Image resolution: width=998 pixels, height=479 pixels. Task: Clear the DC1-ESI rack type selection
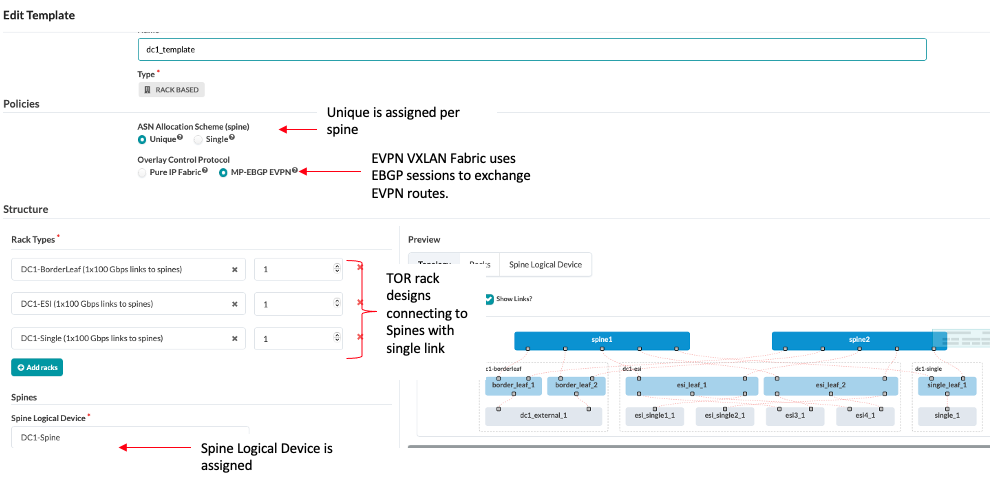234,304
